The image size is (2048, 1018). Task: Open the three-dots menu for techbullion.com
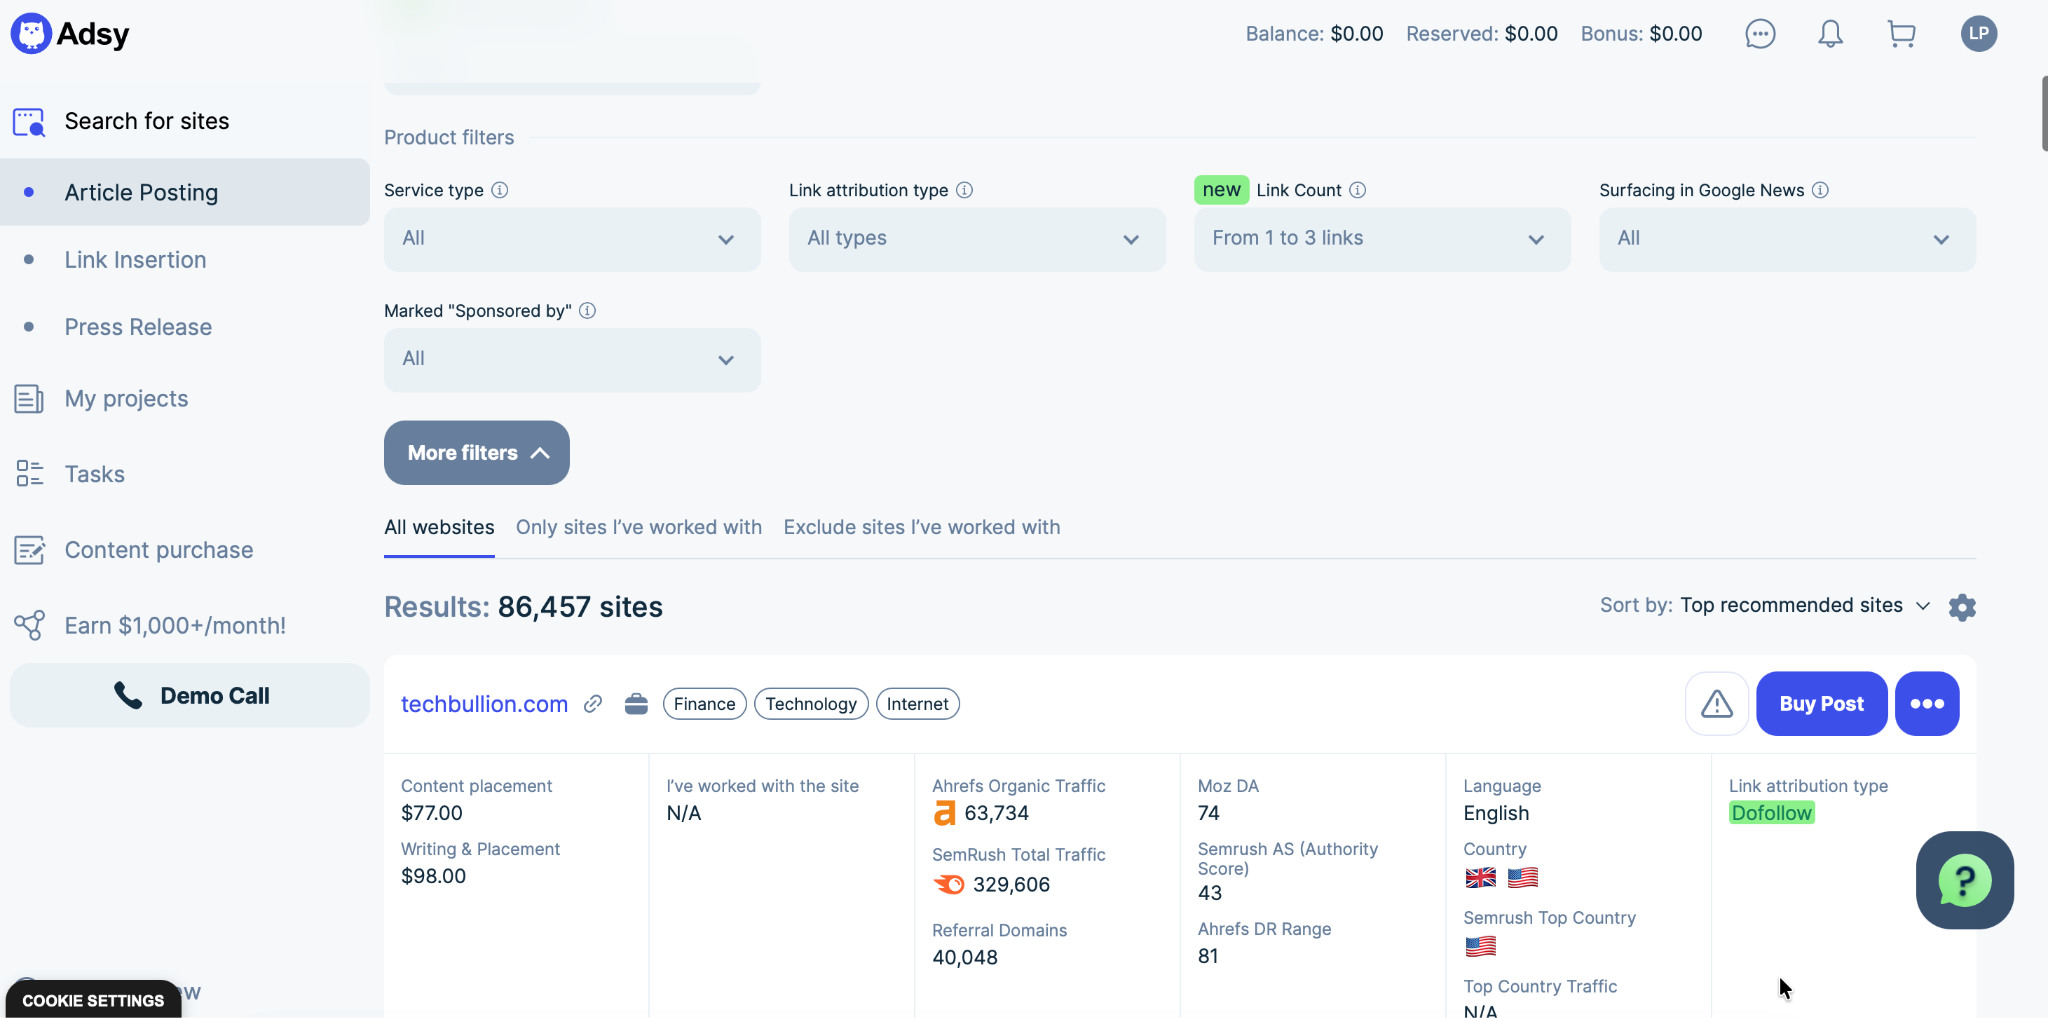1927,704
